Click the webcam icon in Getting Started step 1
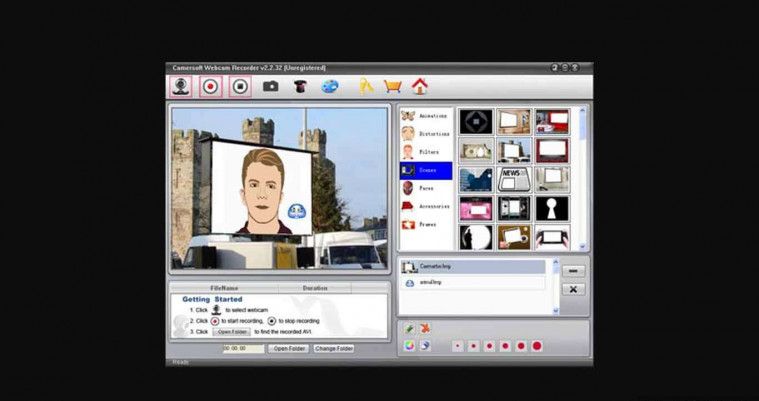The height and width of the screenshot is (401, 759). click(x=216, y=310)
